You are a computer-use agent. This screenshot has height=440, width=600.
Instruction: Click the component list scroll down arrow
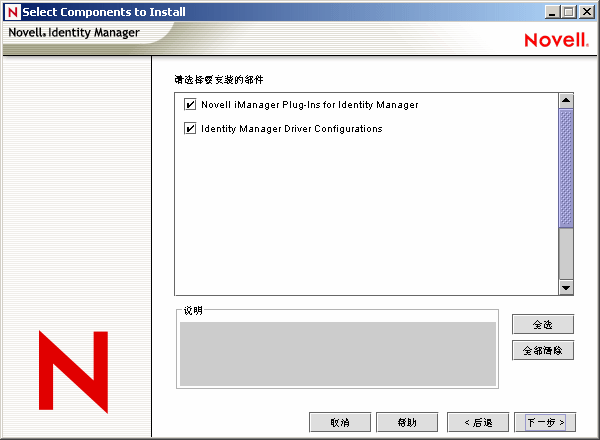pyautogui.click(x=566, y=287)
